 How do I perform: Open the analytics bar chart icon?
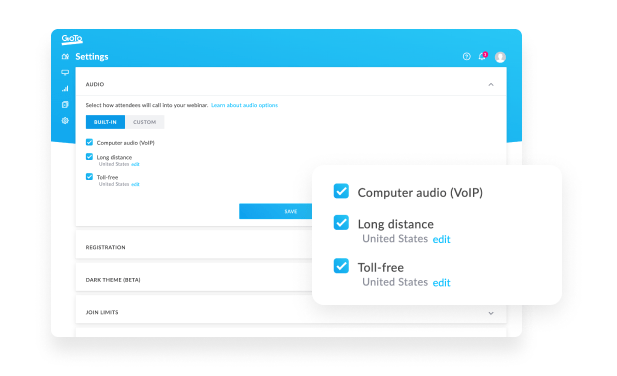65,88
